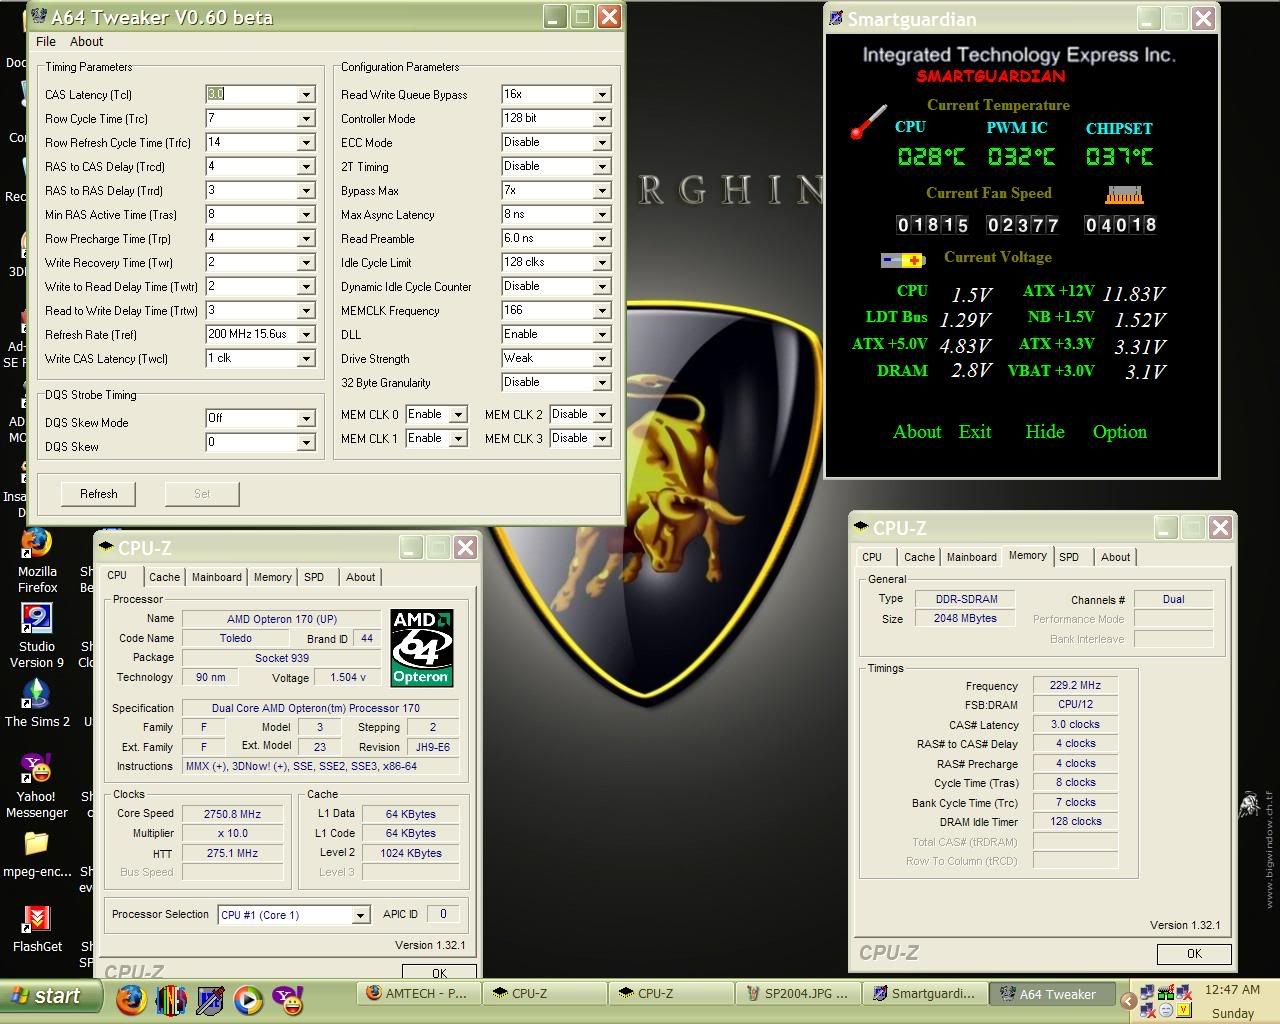Expand Row Refresh Cycle Time (Trfc) dropdown
The height and width of the screenshot is (1024, 1280).
click(306, 143)
